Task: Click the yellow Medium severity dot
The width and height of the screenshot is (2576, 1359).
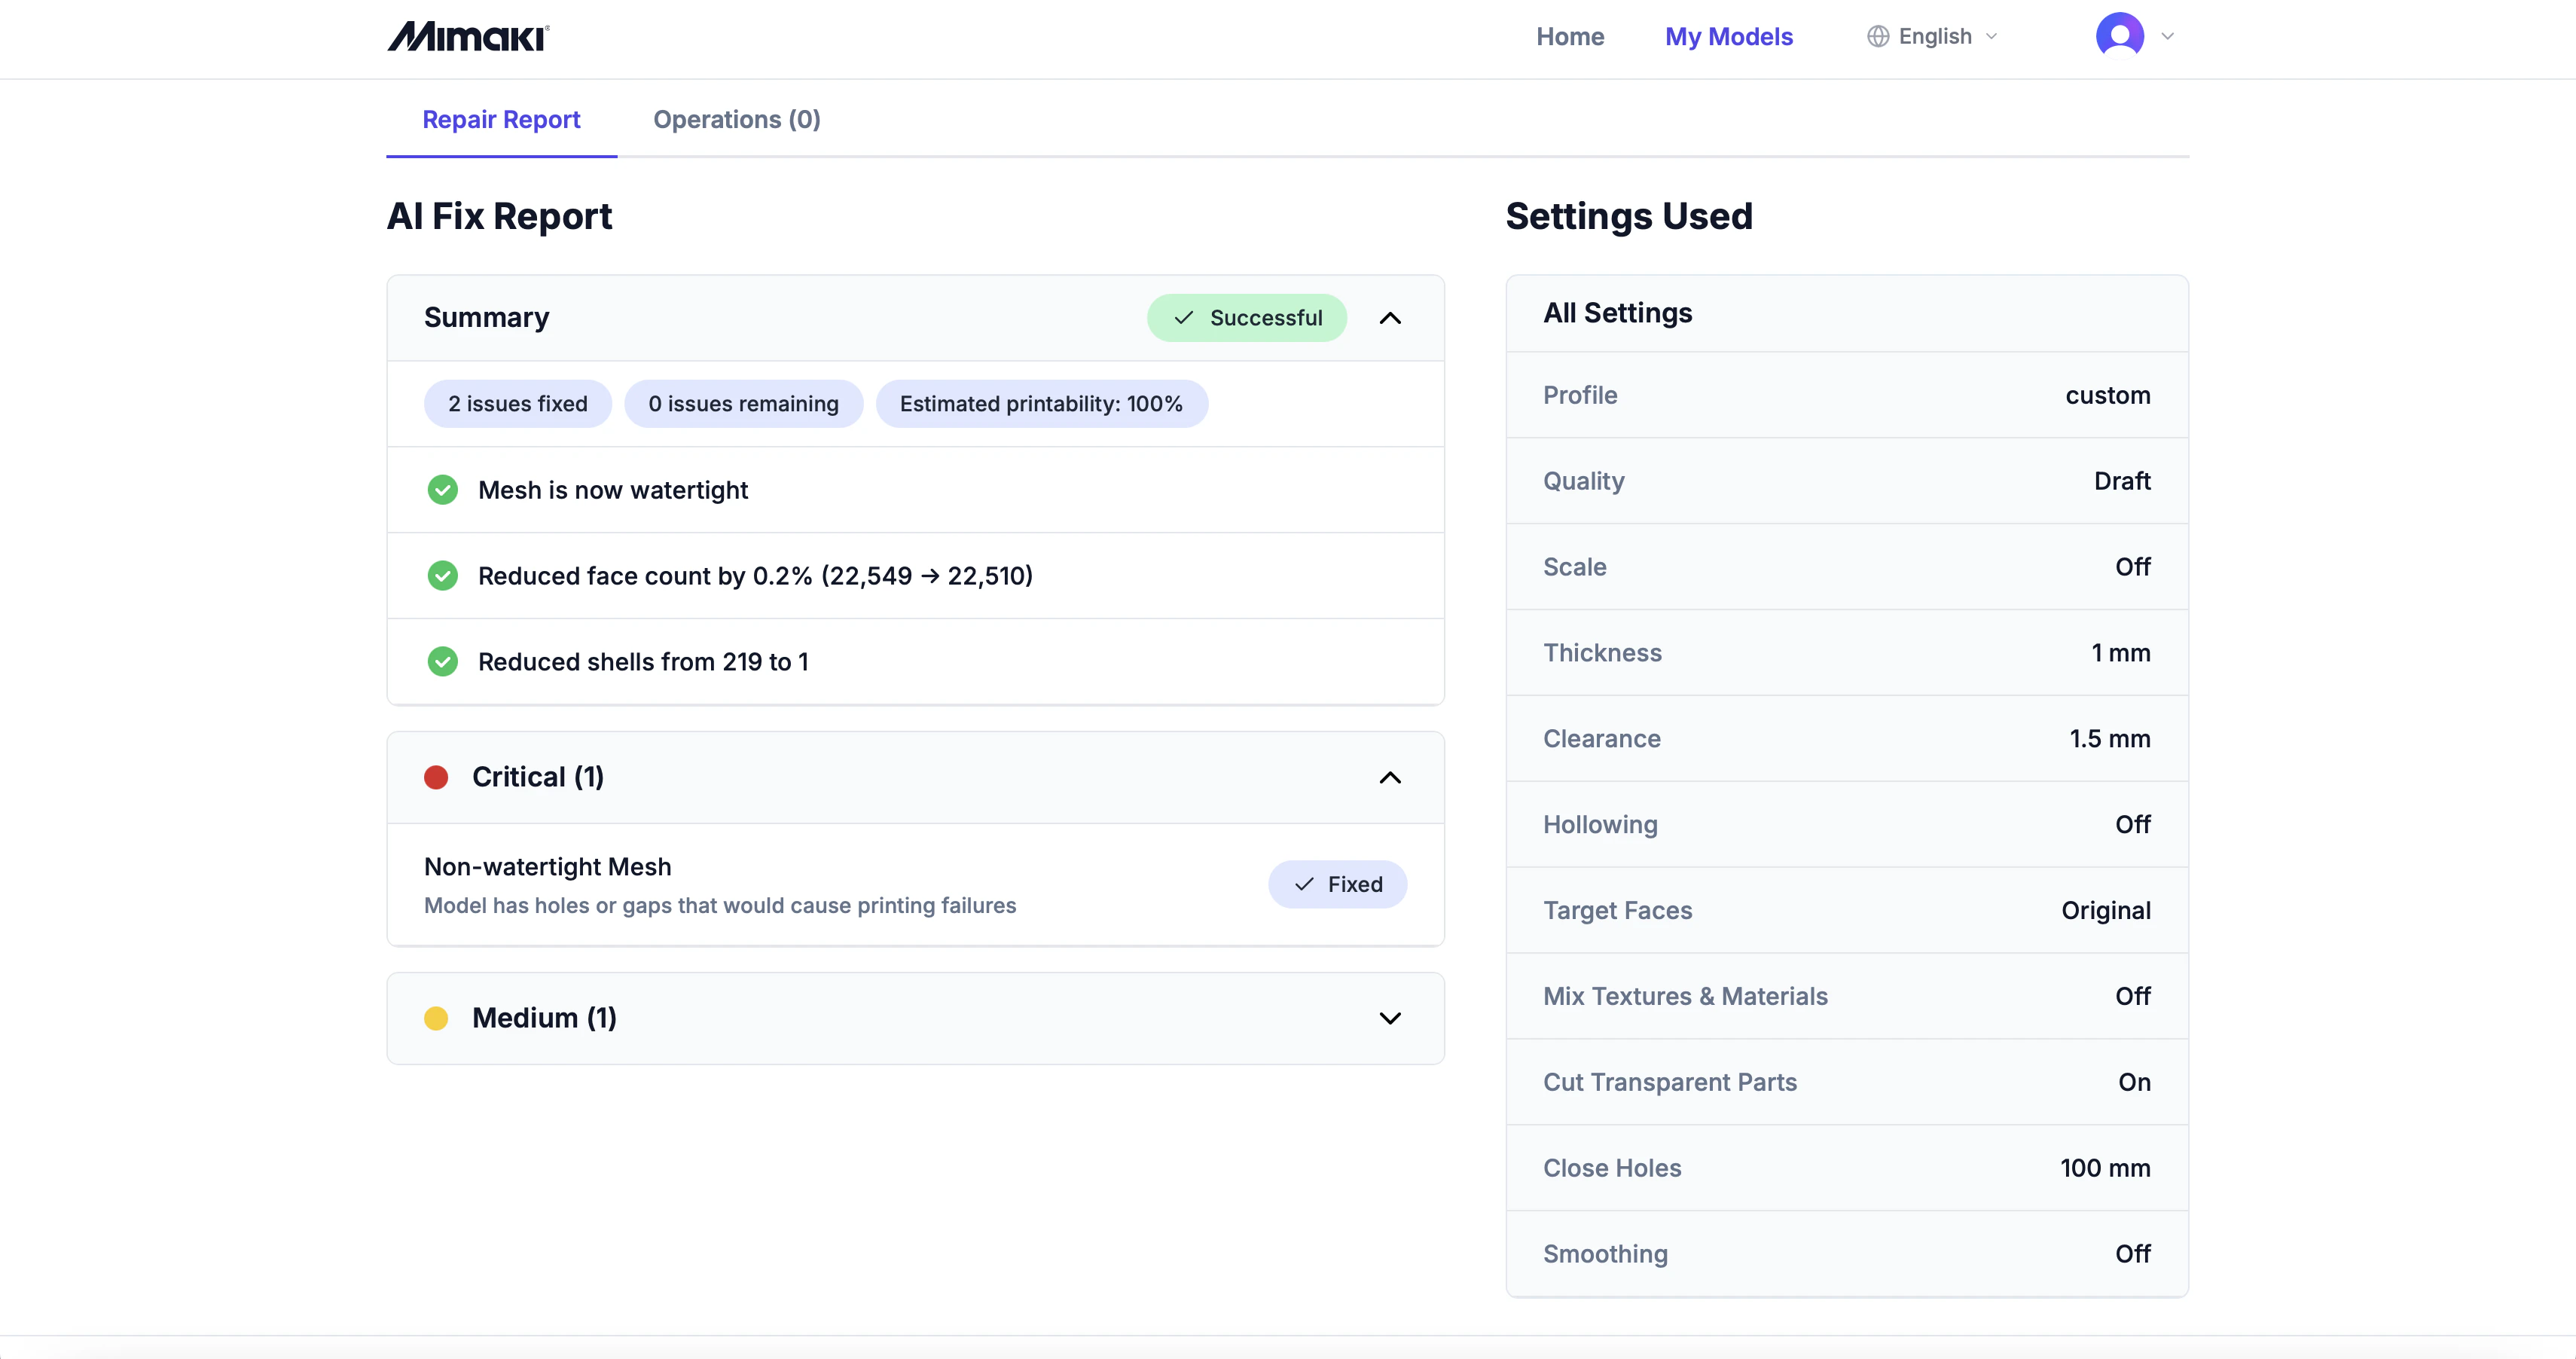Action: [436, 1018]
